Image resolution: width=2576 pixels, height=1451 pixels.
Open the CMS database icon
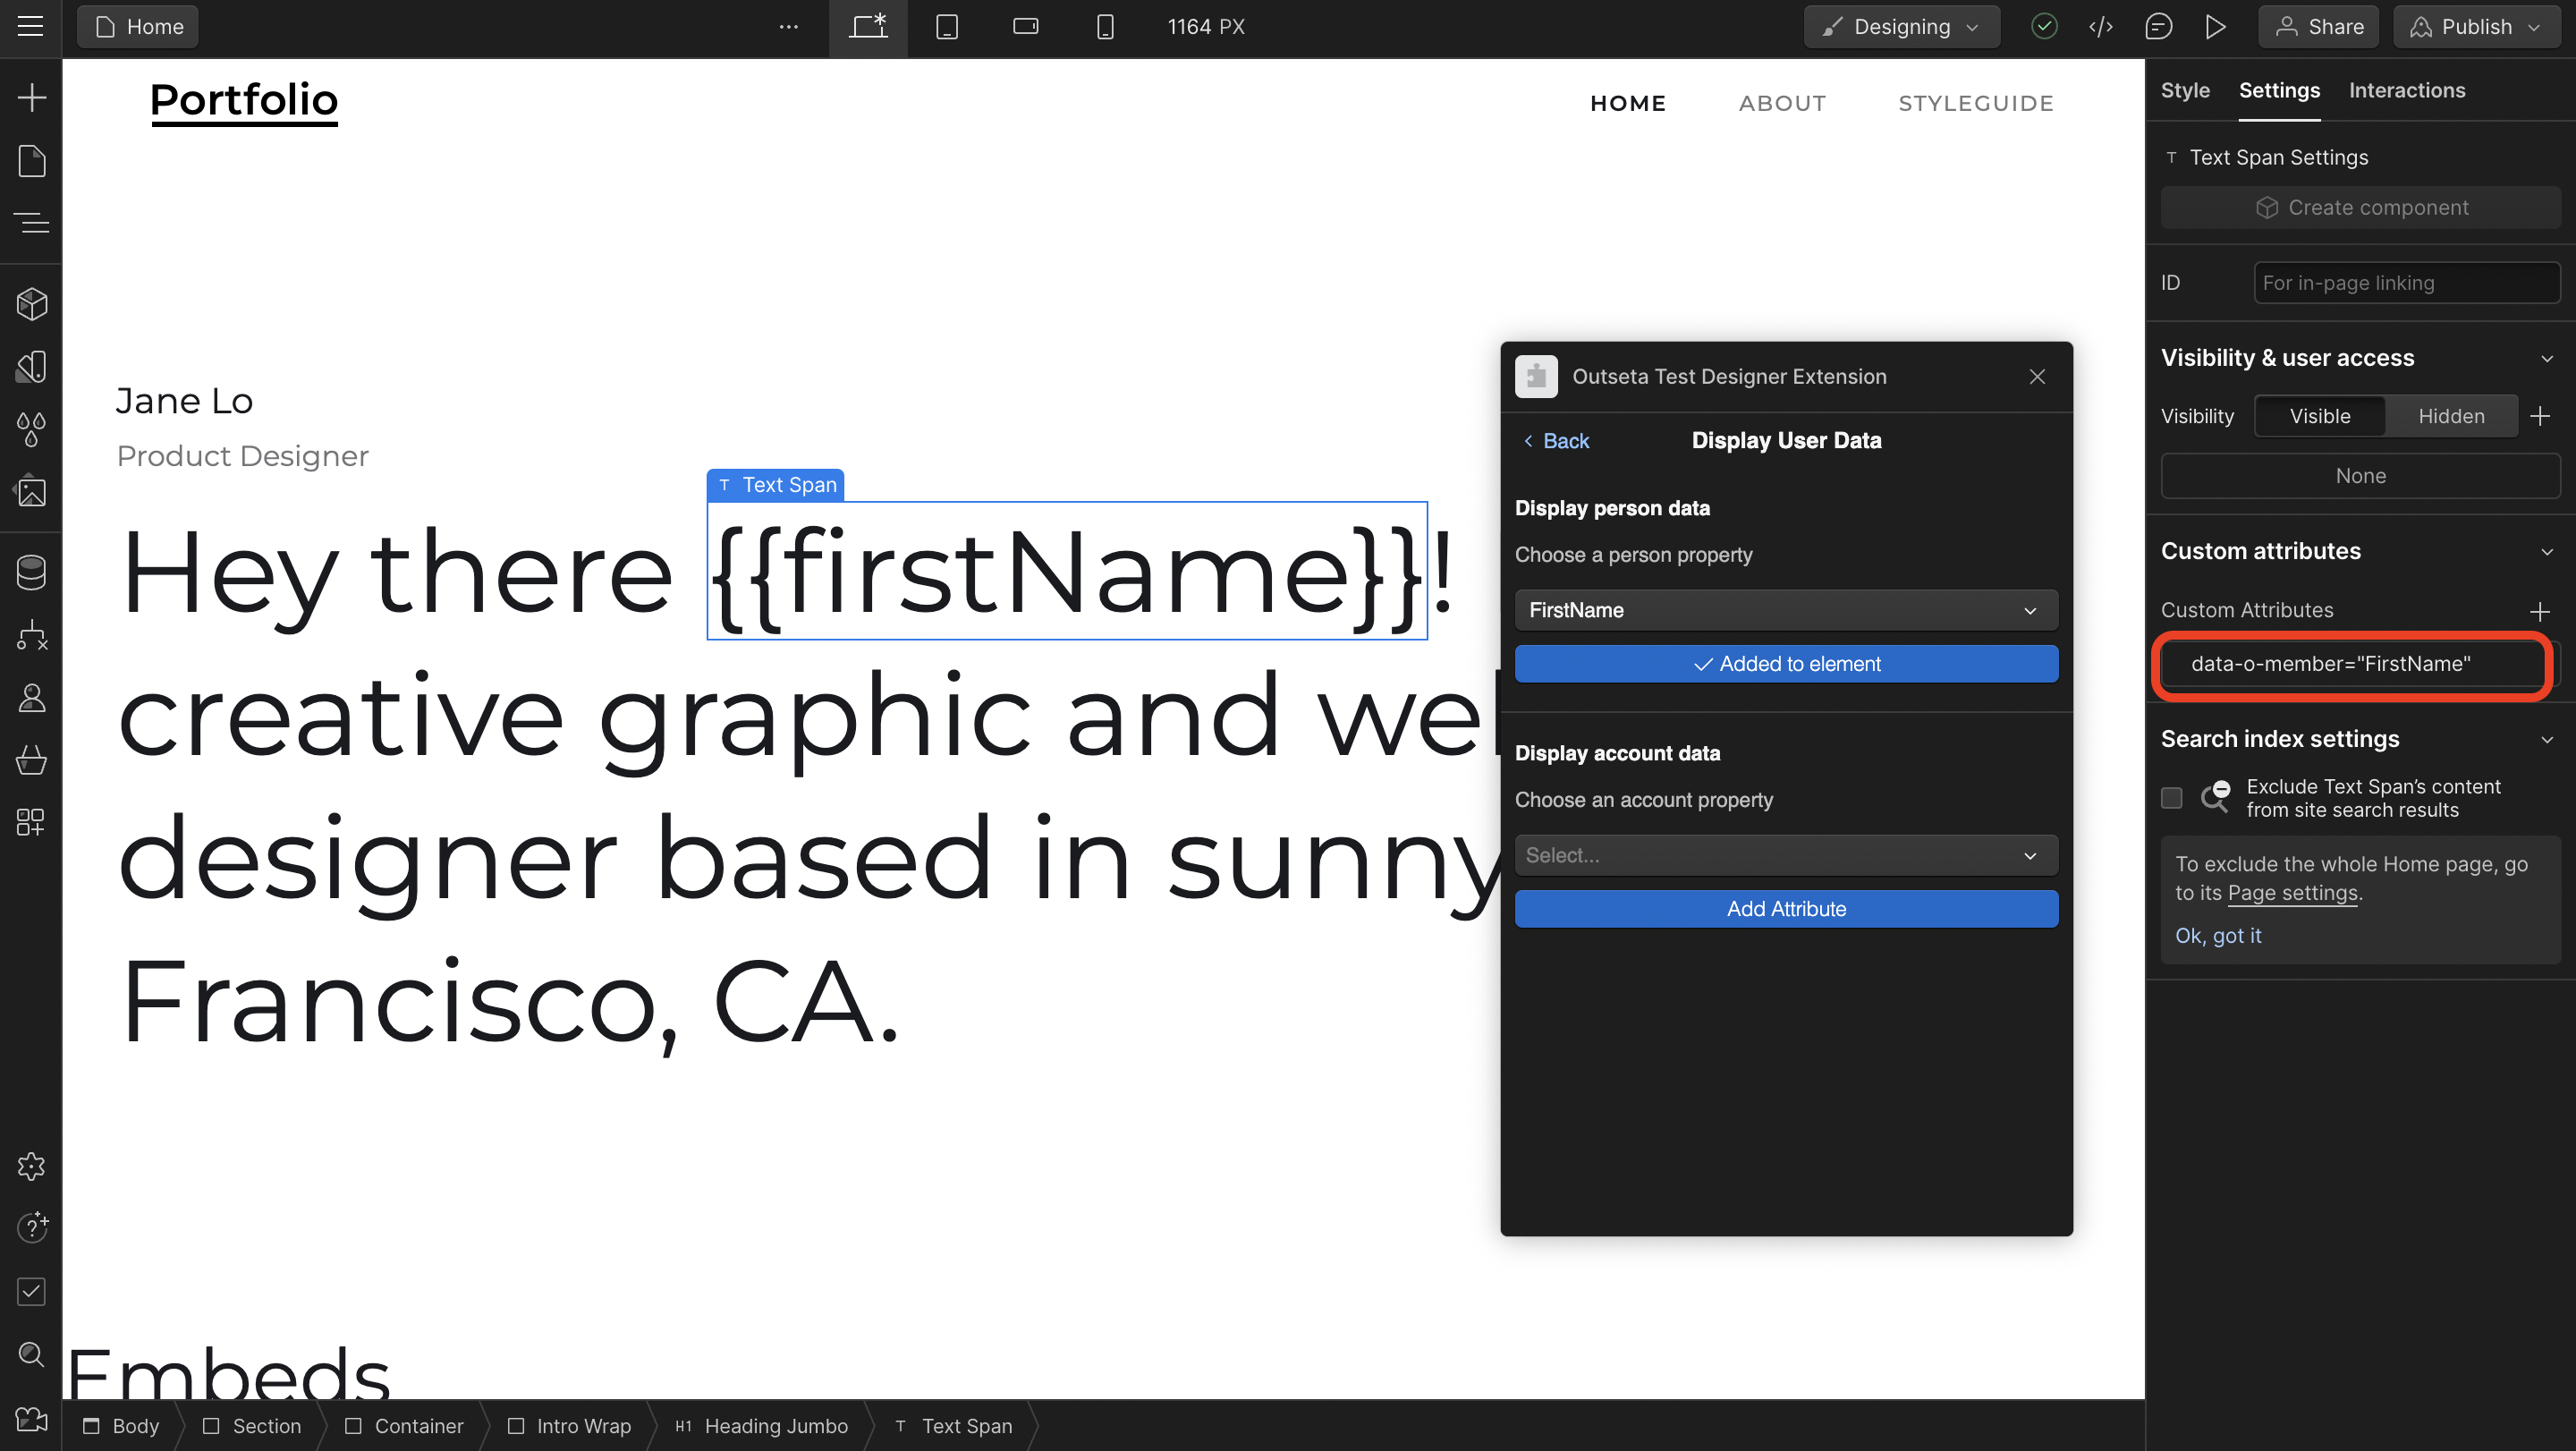coord(31,571)
